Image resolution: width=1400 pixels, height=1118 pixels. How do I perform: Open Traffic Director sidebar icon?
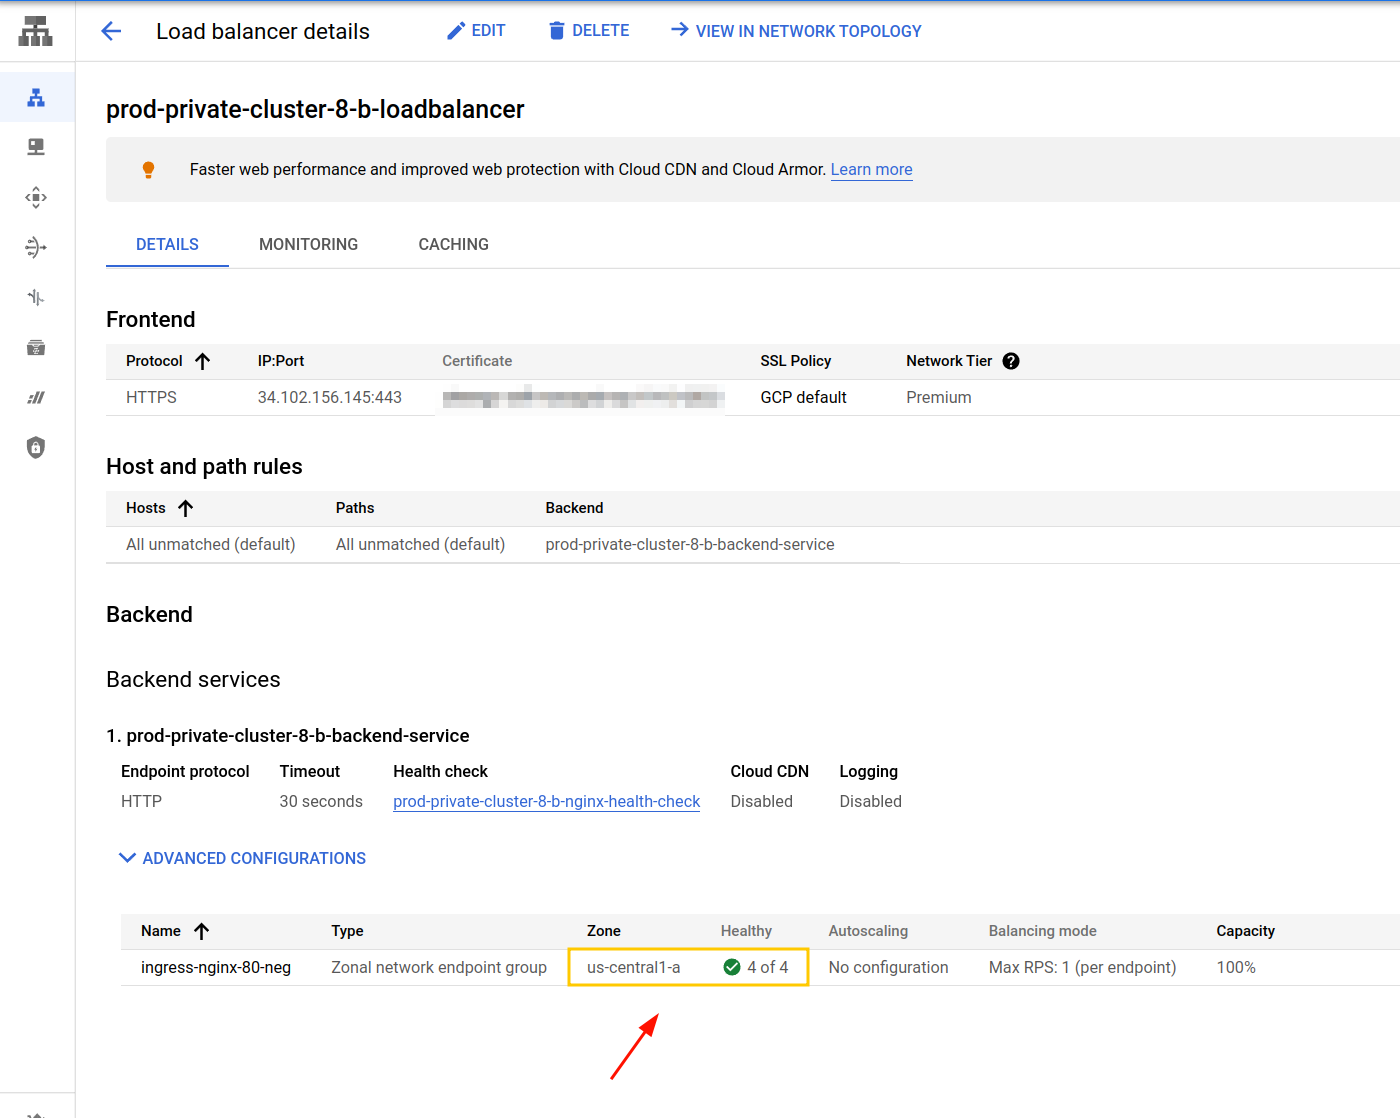coord(36,297)
